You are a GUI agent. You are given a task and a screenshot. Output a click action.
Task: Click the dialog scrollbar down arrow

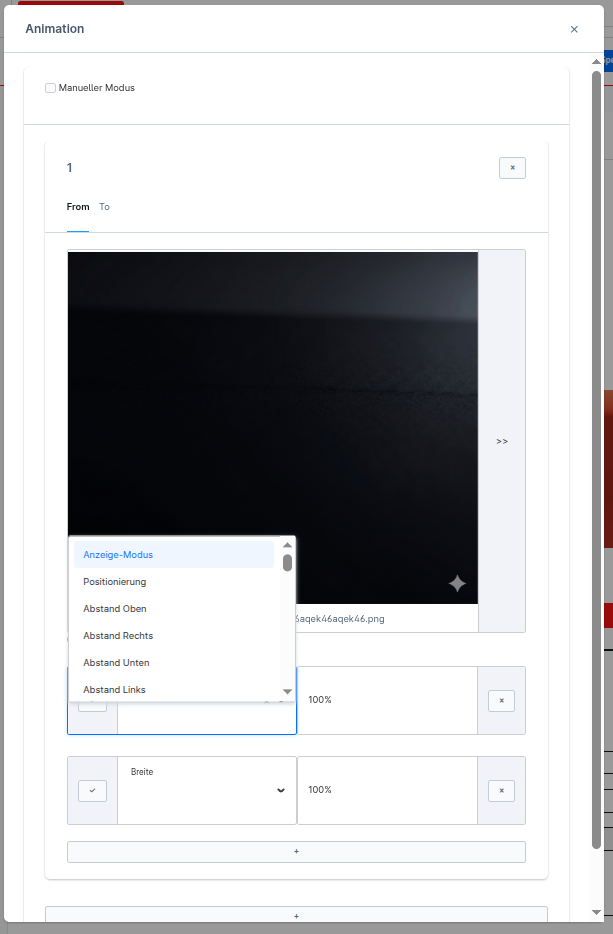tap(596, 912)
